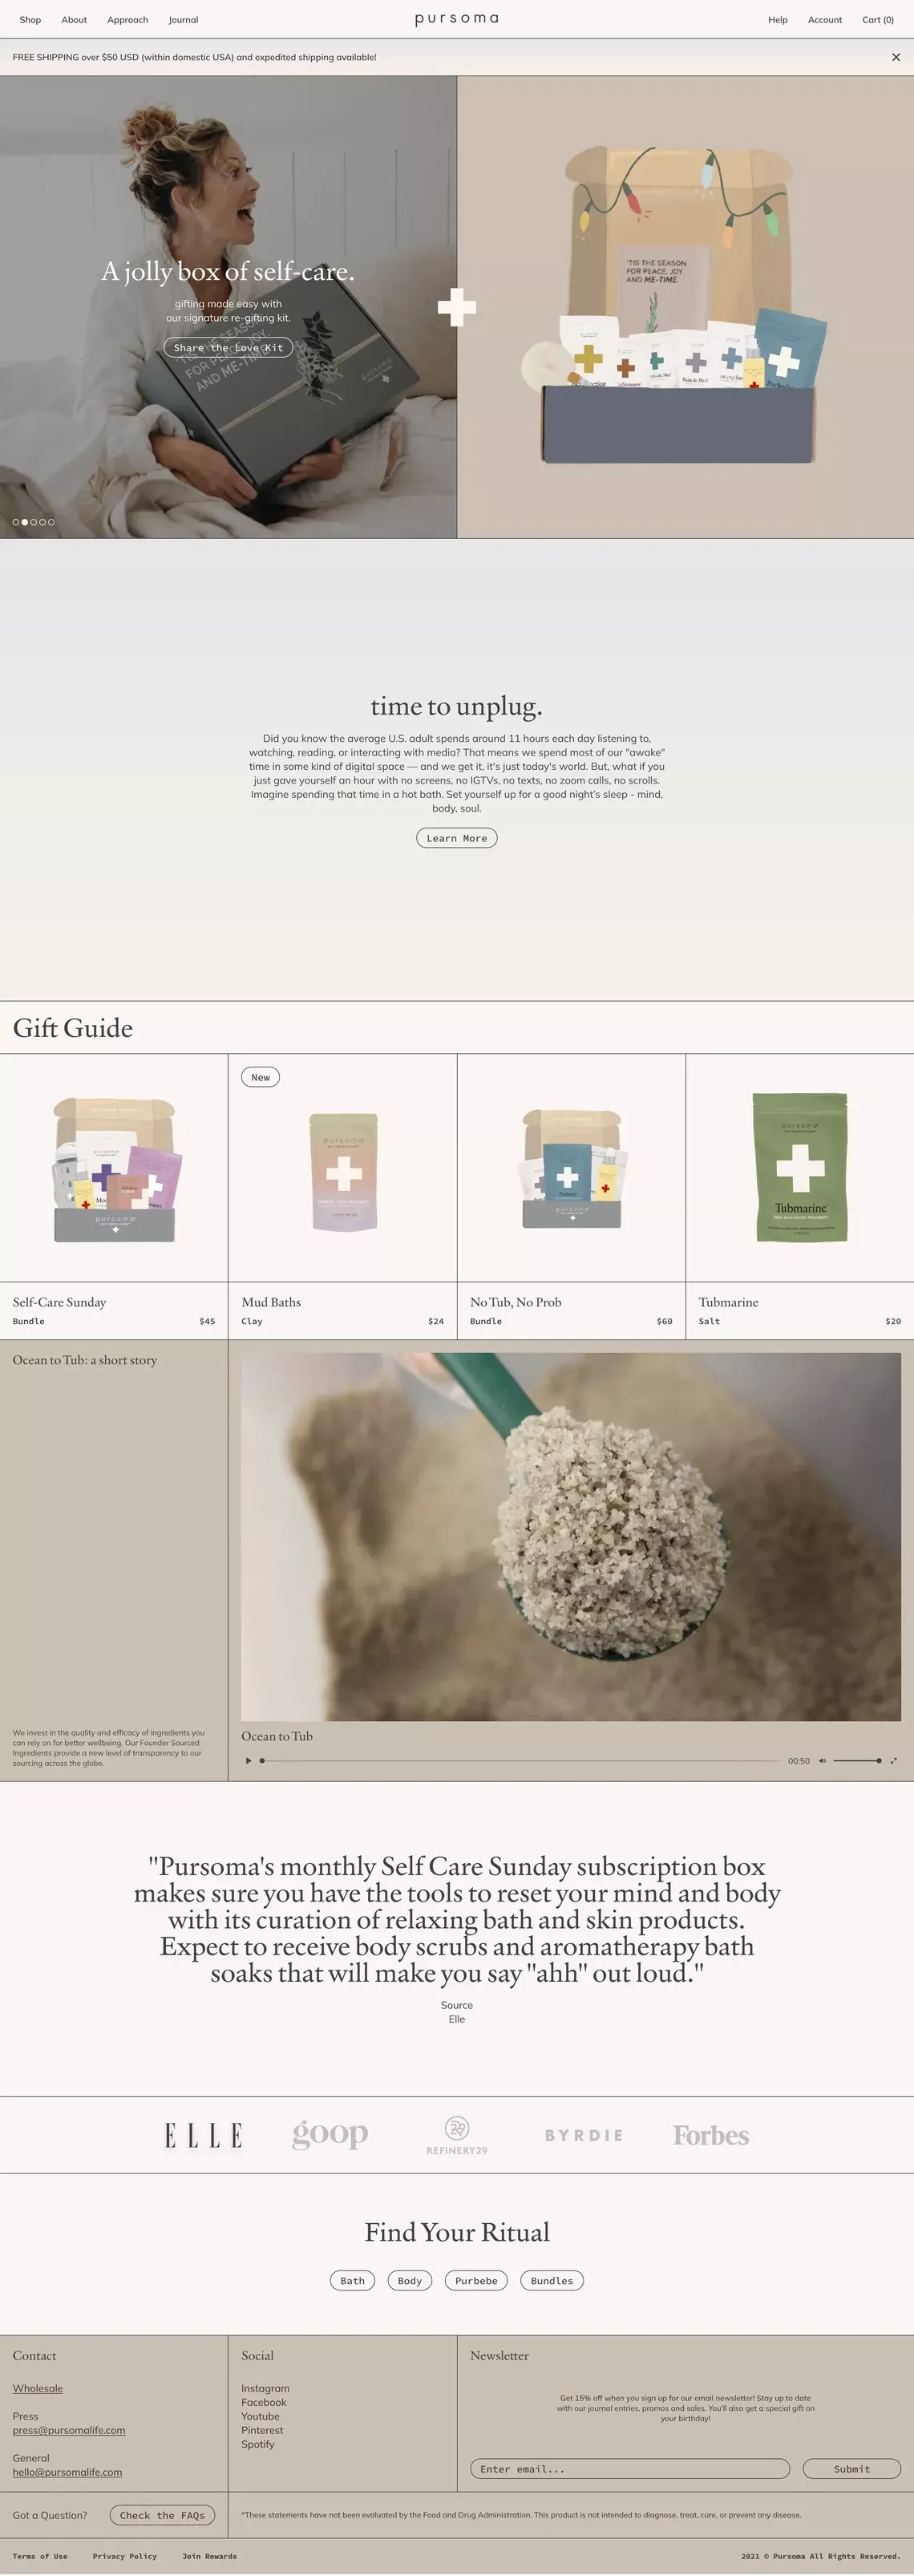This screenshot has width=914, height=2576.
Task: Click hello@pursomalife.com email link
Action: pyautogui.click(x=67, y=2472)
